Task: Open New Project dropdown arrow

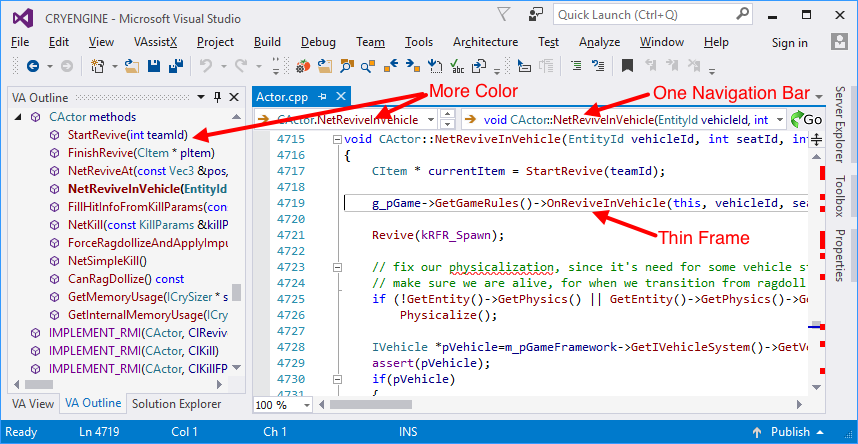Action: pos(115,67)
